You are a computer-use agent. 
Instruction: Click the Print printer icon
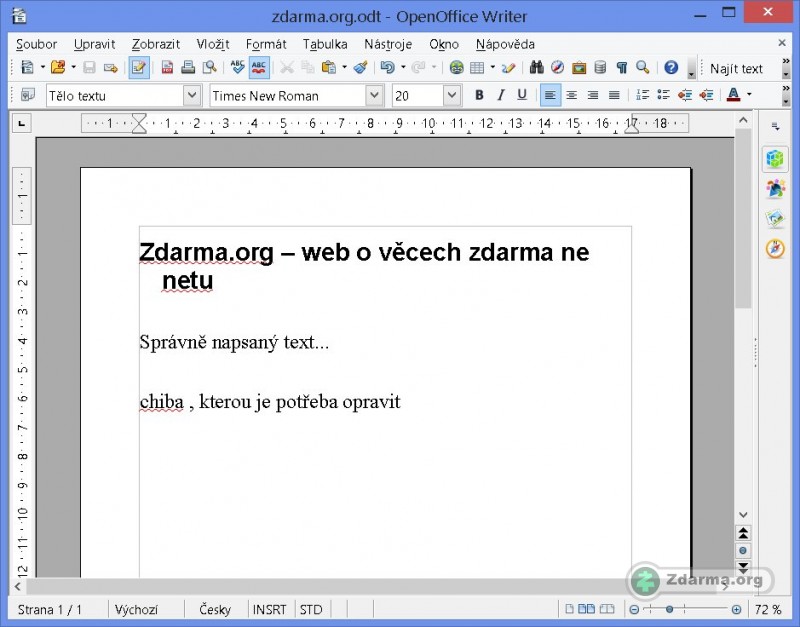tap(188, 67)
